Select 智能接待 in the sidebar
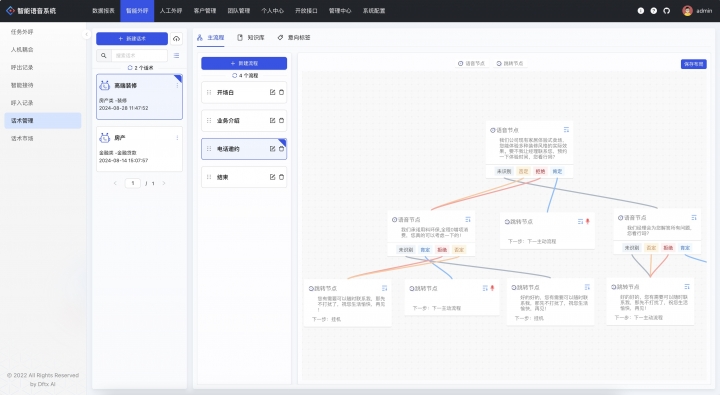Image resolution: width=720 pixels, height=395 pixels. (43, 85)
